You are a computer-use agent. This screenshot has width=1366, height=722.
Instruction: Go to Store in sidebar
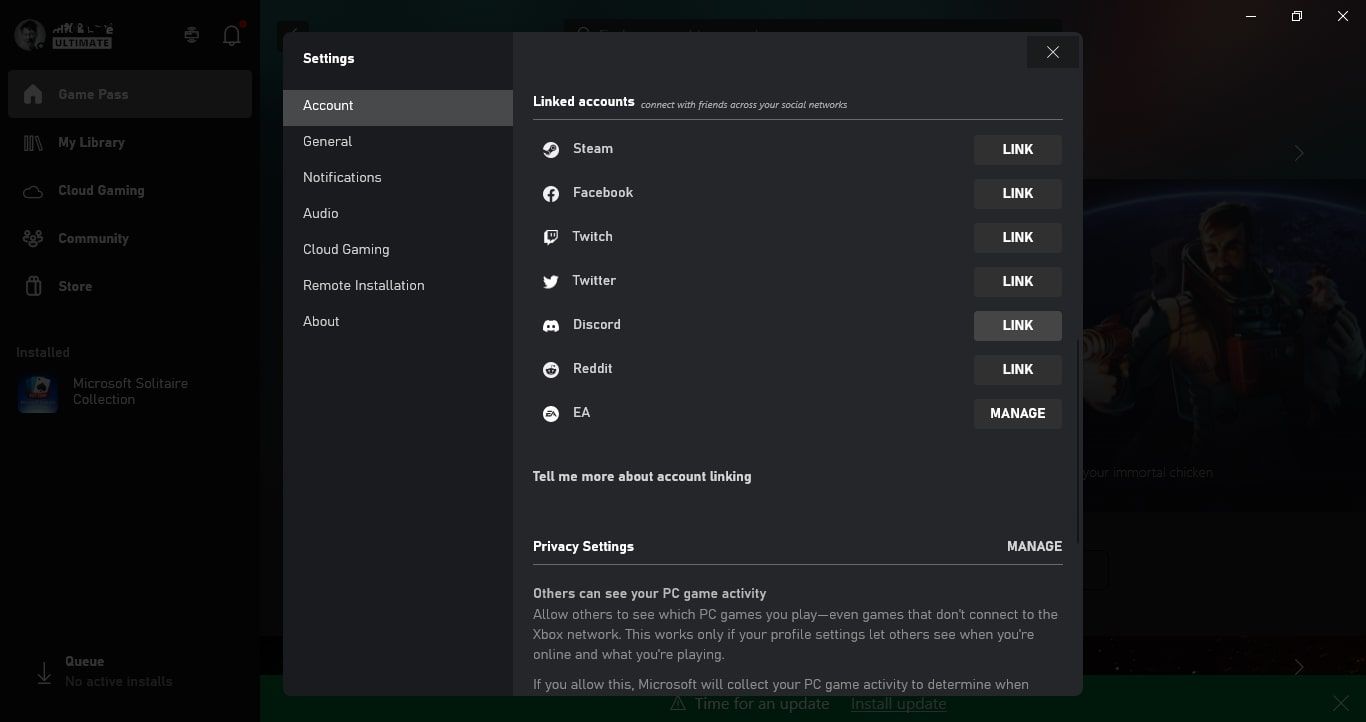130,286
